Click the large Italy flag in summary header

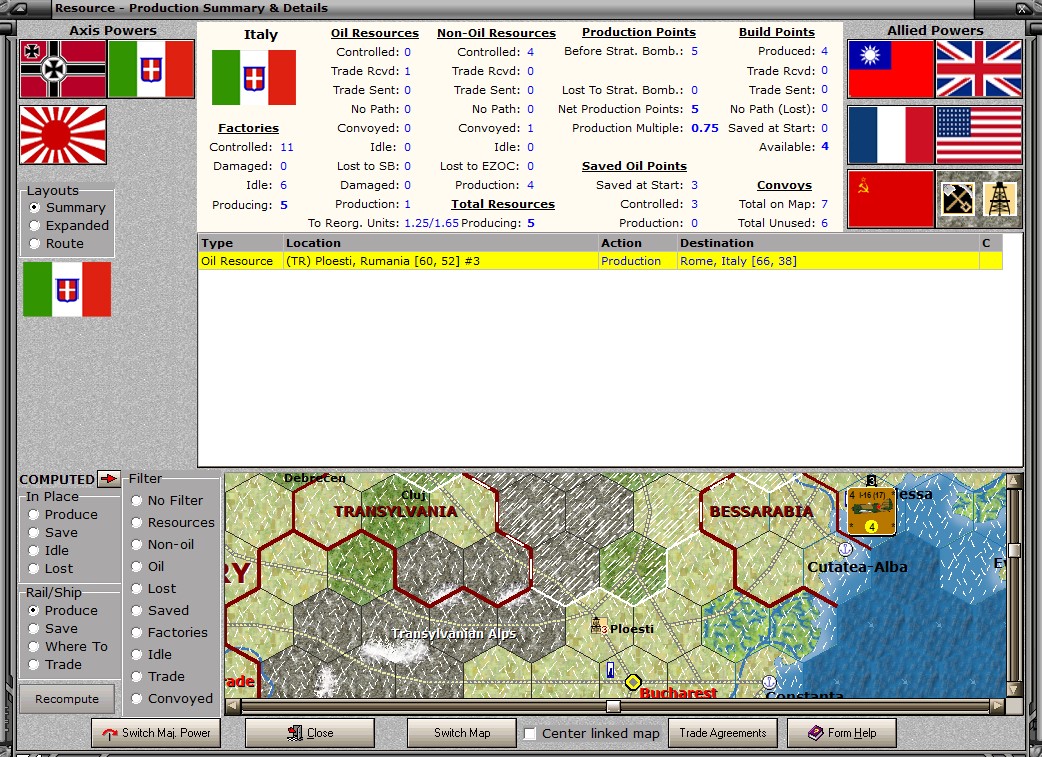pyautogui.click(x=254, y=78)
